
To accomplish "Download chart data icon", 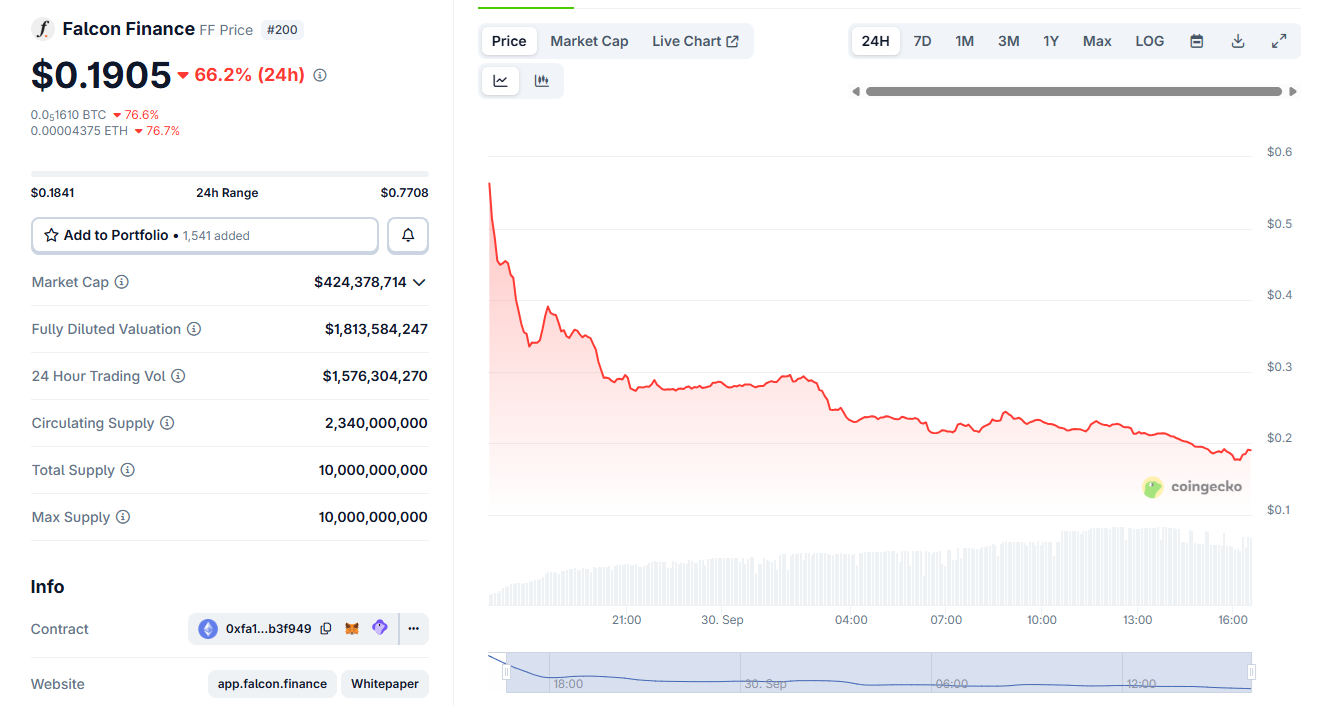I will click(1238, 41).
